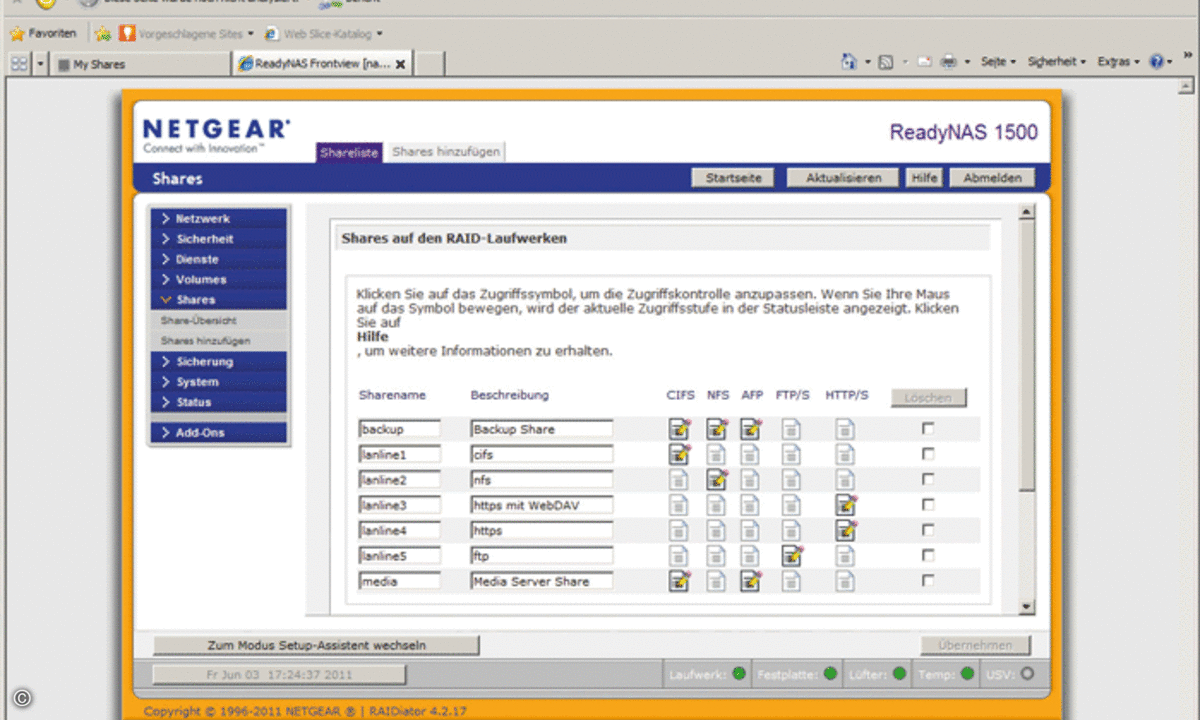
Task: Click the FTP/S access icon for backup
Action: [791, 429]
